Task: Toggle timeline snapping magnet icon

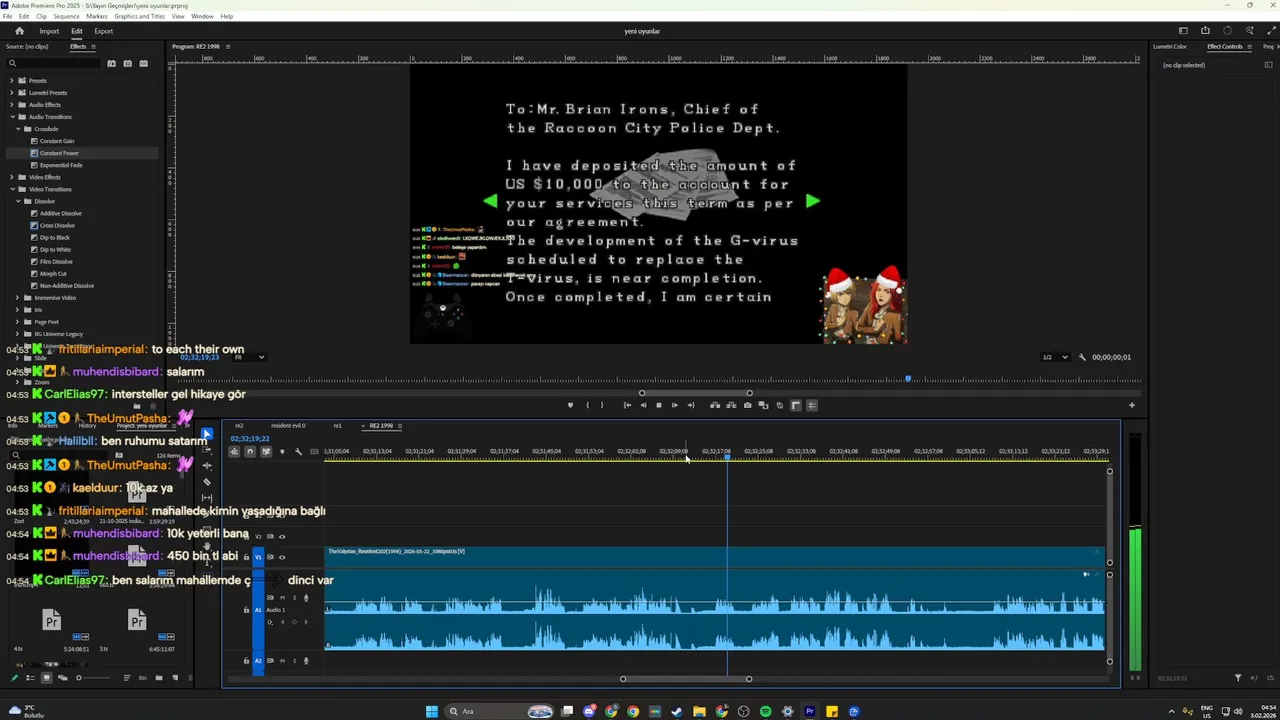Action: point(250,452)
